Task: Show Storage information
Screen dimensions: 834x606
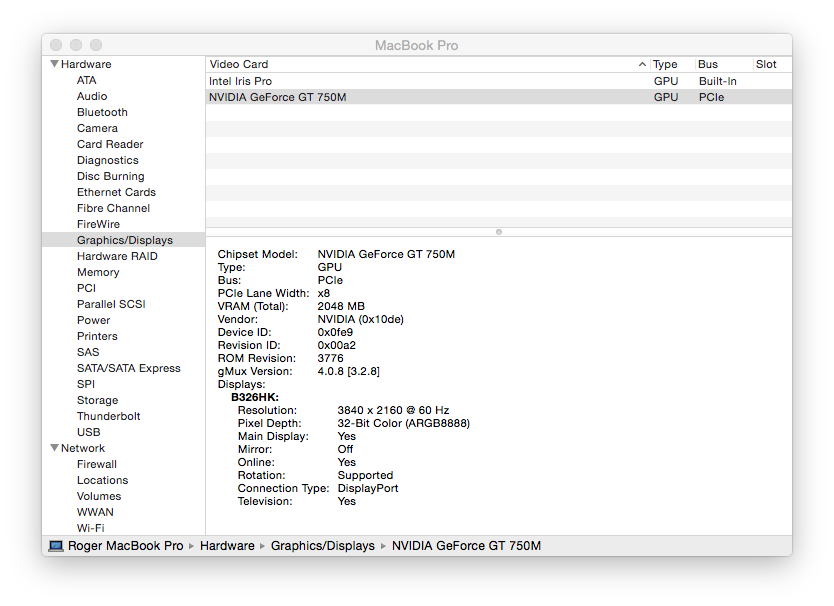Action: (x=97, y=400)
